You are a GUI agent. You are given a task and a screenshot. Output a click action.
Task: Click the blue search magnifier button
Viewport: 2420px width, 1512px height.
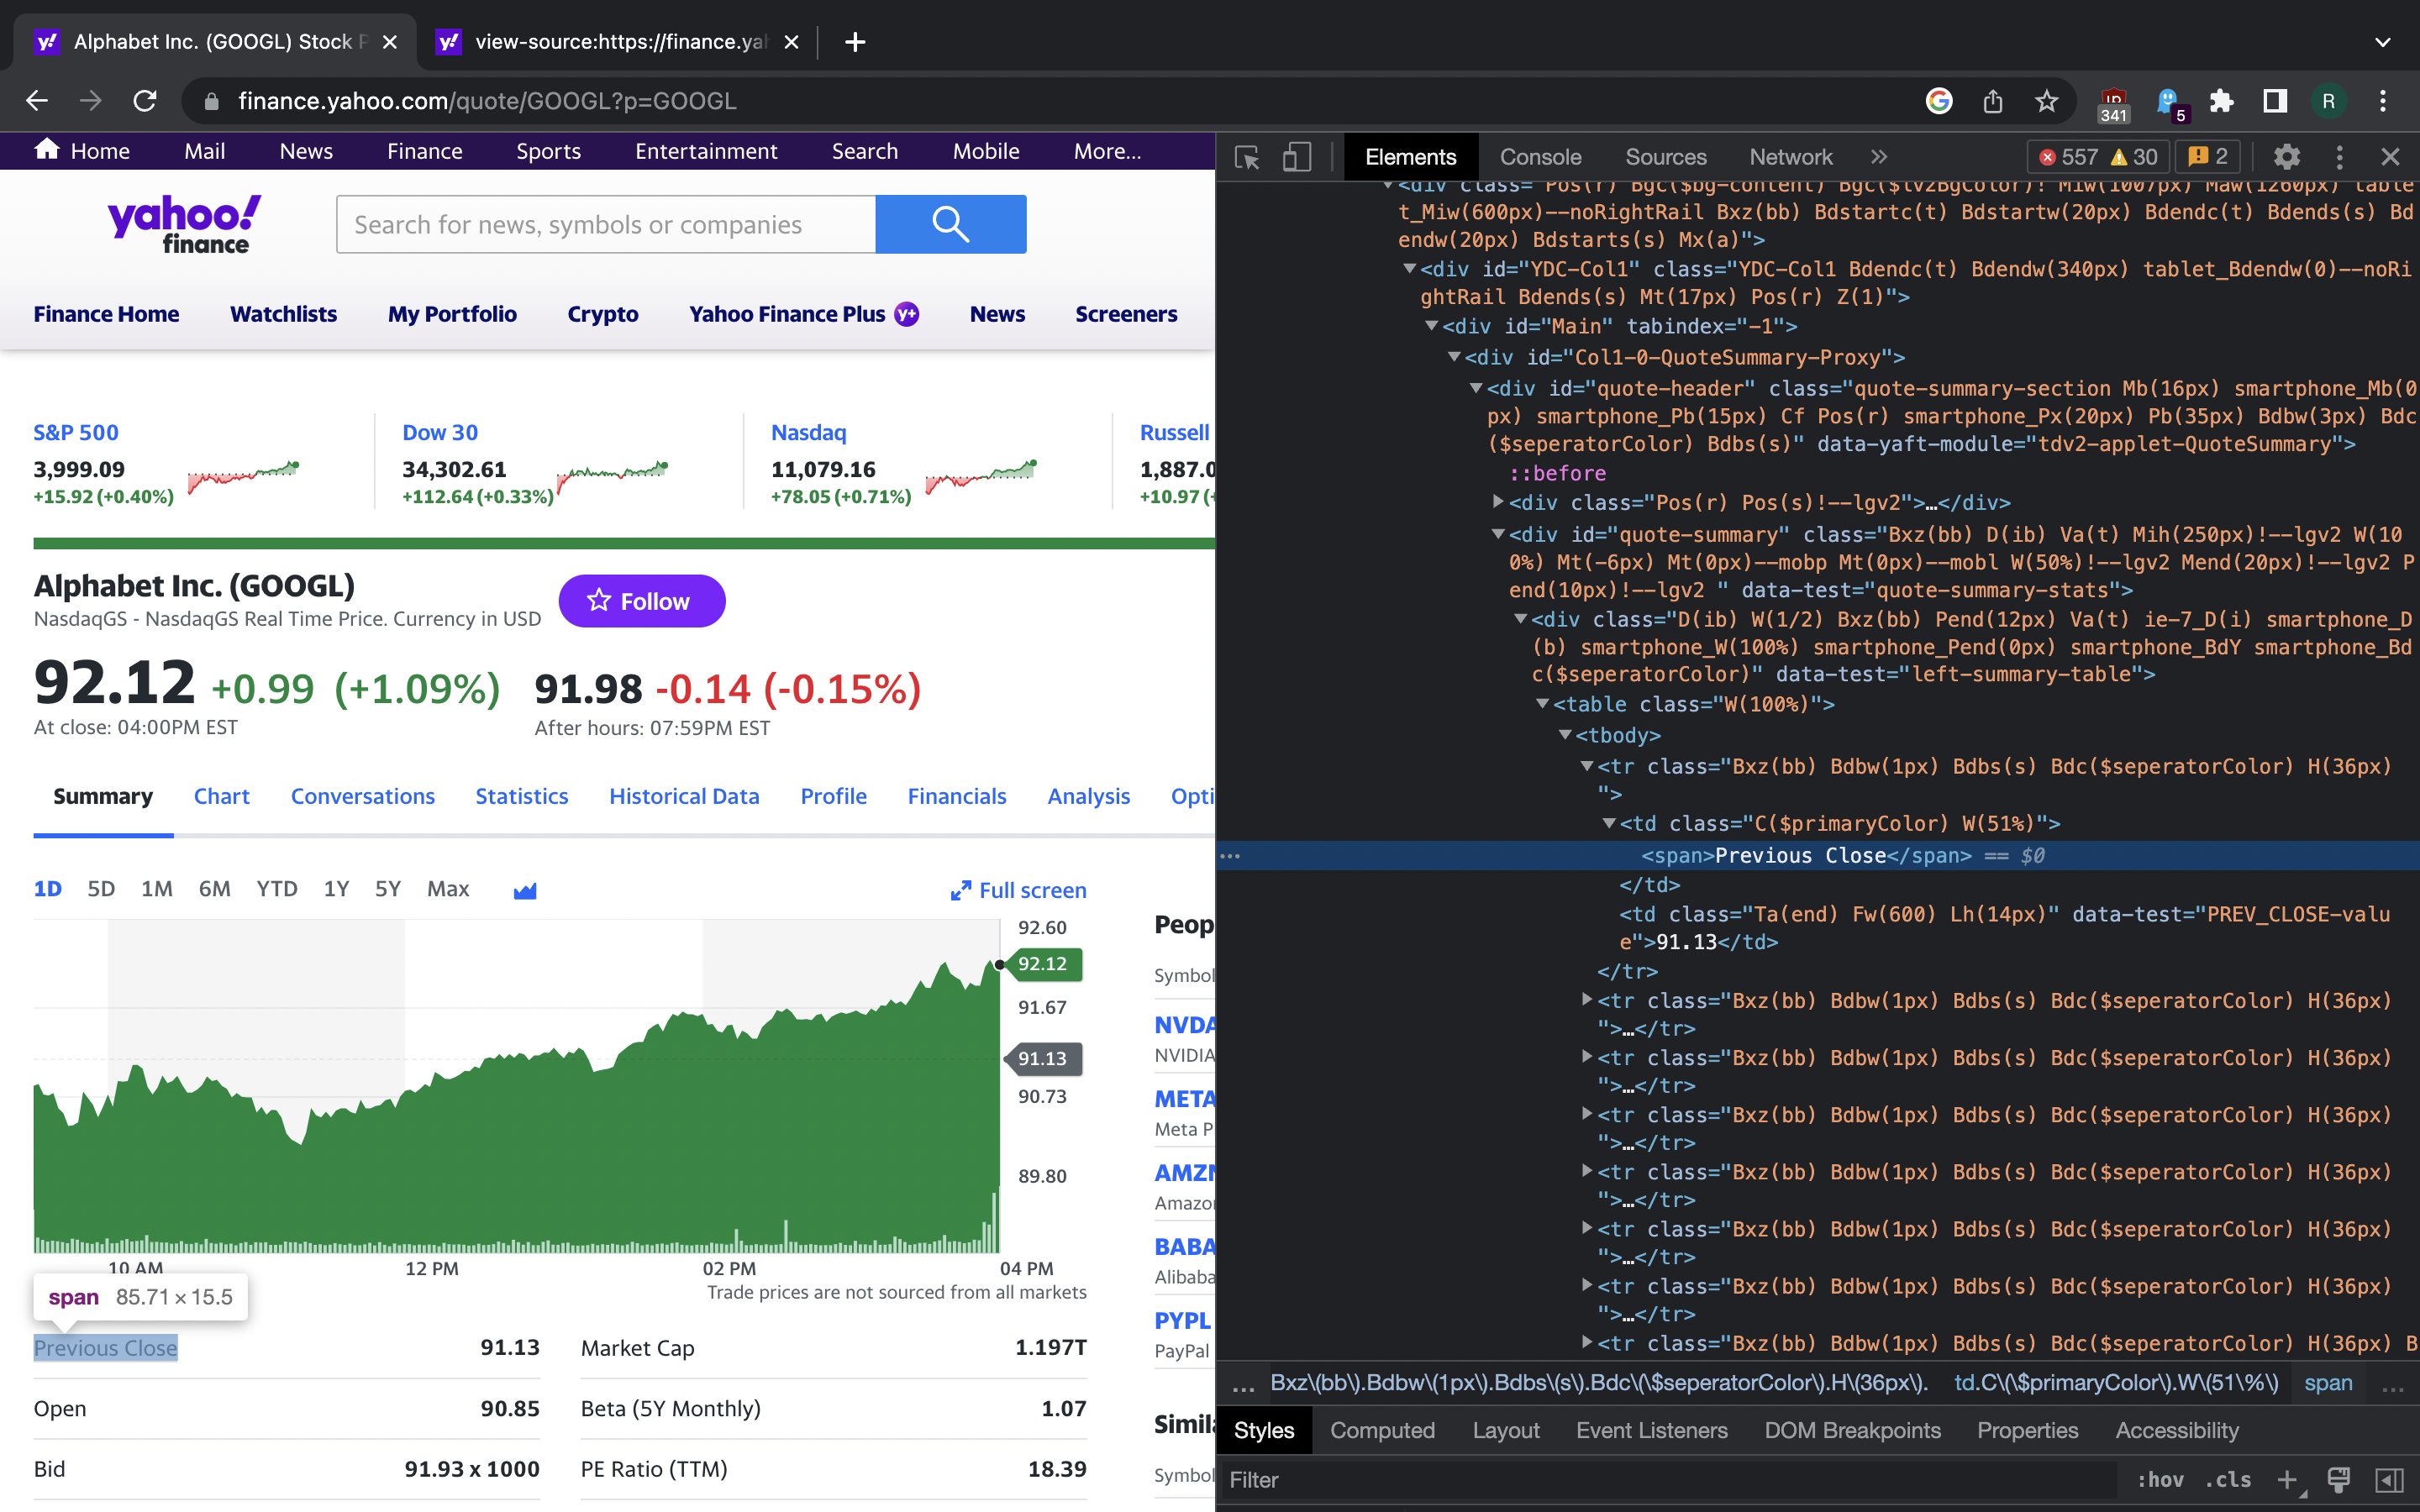tap(950, 224)
